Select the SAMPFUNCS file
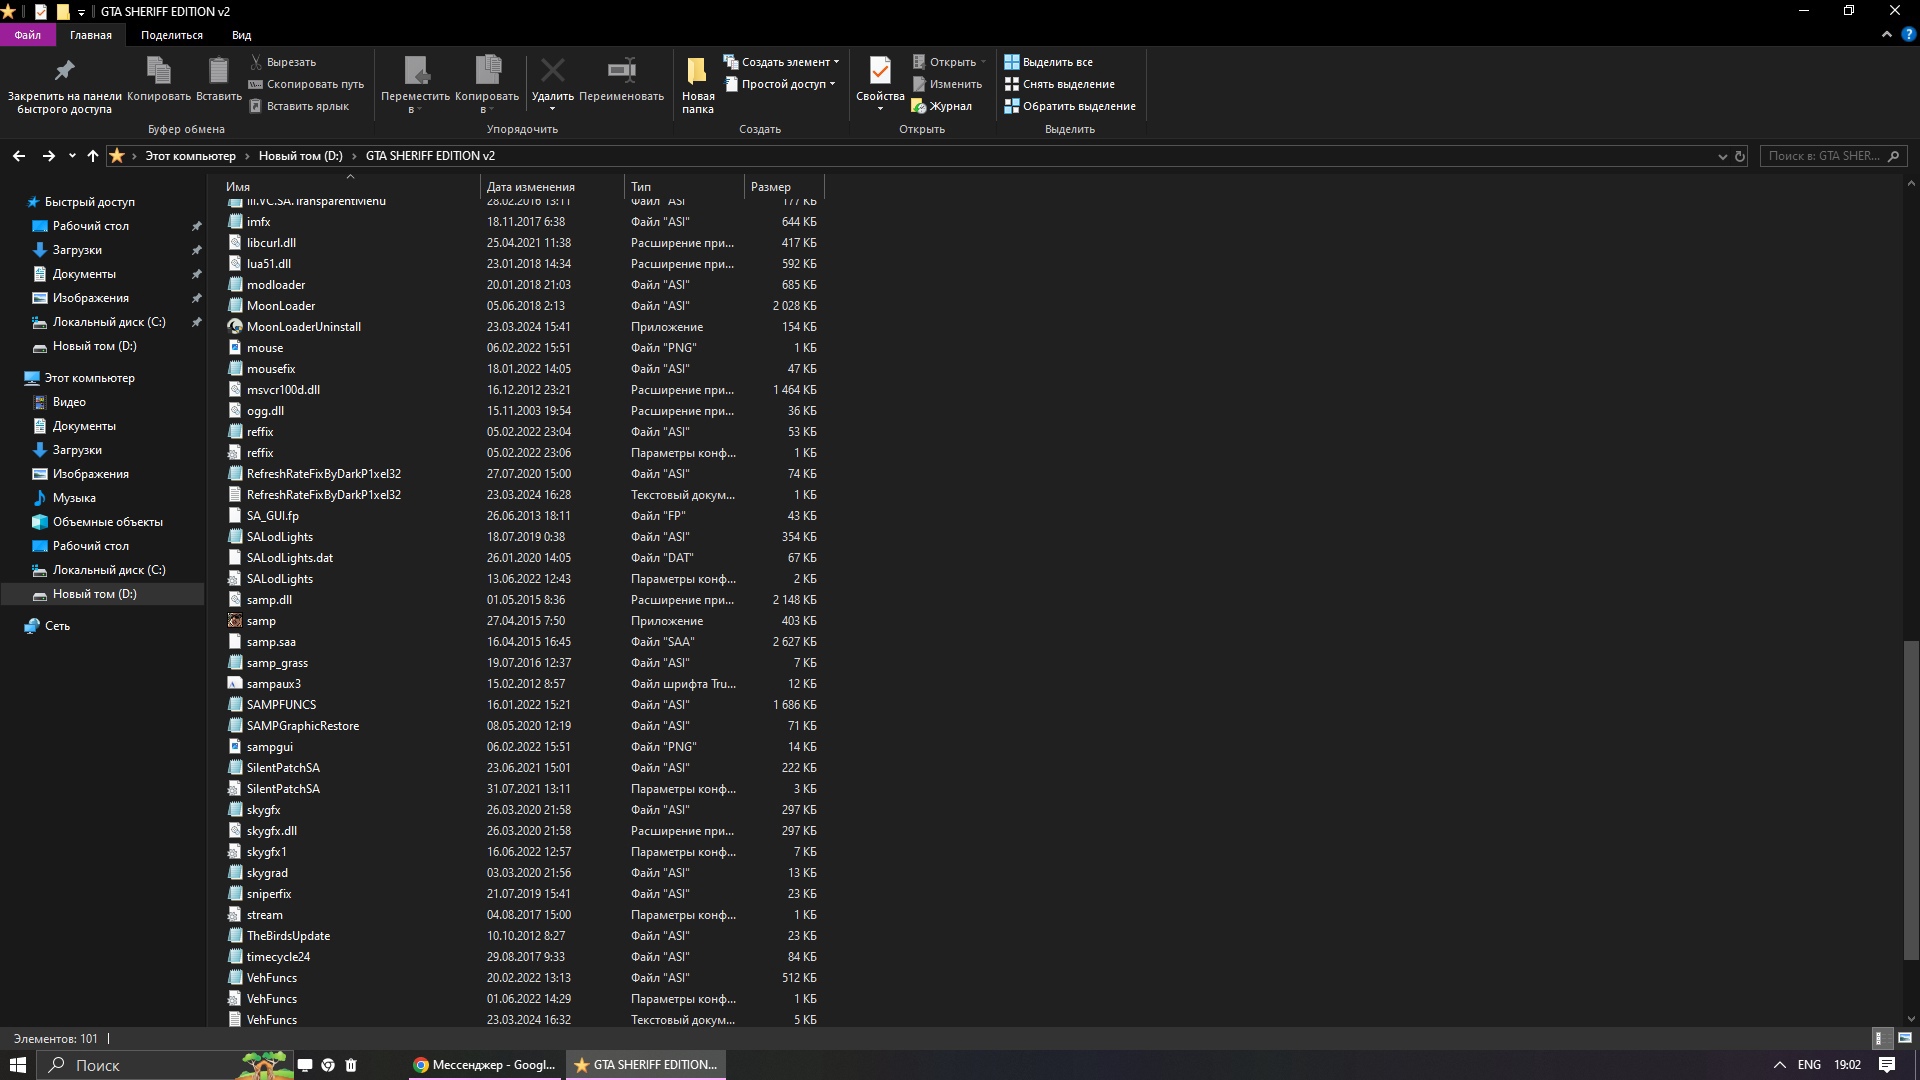The height and width of the screenshot is (1080, 1920). coord(281,705)
